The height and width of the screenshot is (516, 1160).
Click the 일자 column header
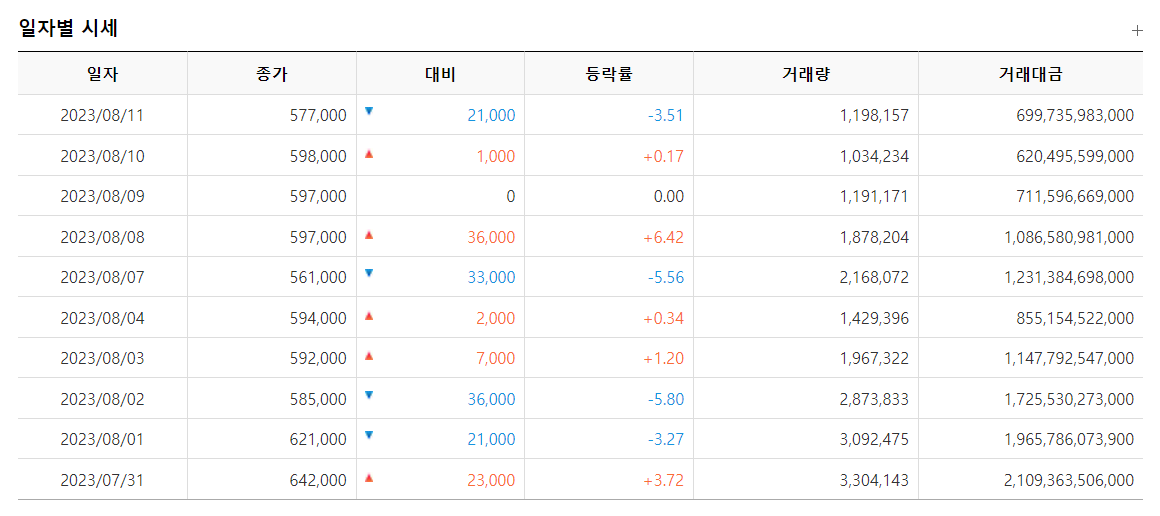(x=102, y=73)
